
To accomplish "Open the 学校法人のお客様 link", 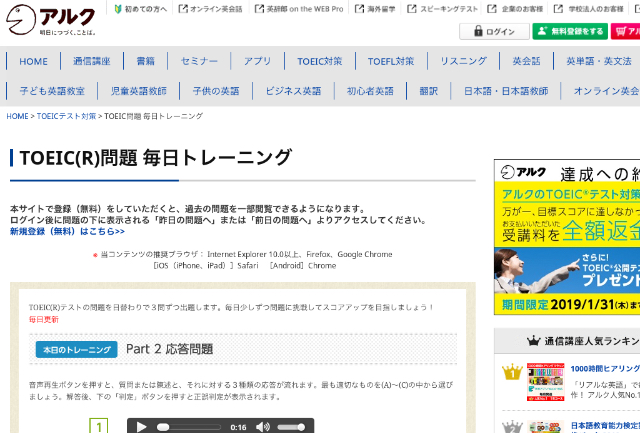I will coord(589,9).
